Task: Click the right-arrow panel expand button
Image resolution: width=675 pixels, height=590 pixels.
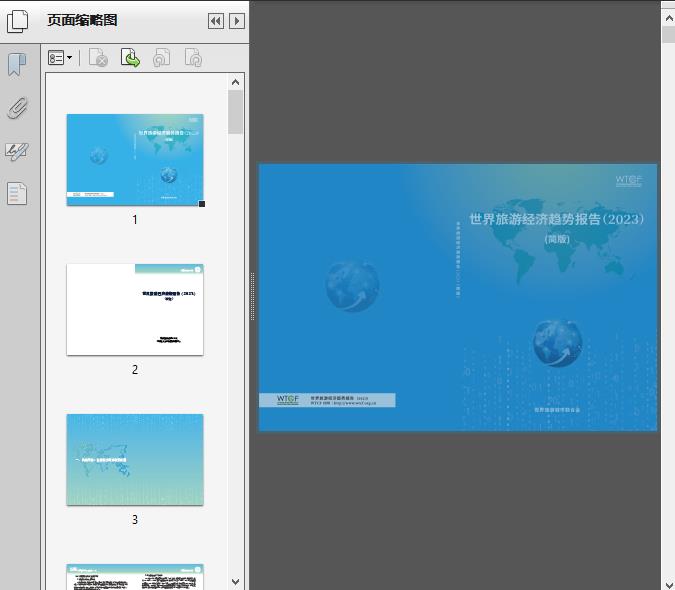Action: pyautogui.click(x=237, y=21)
